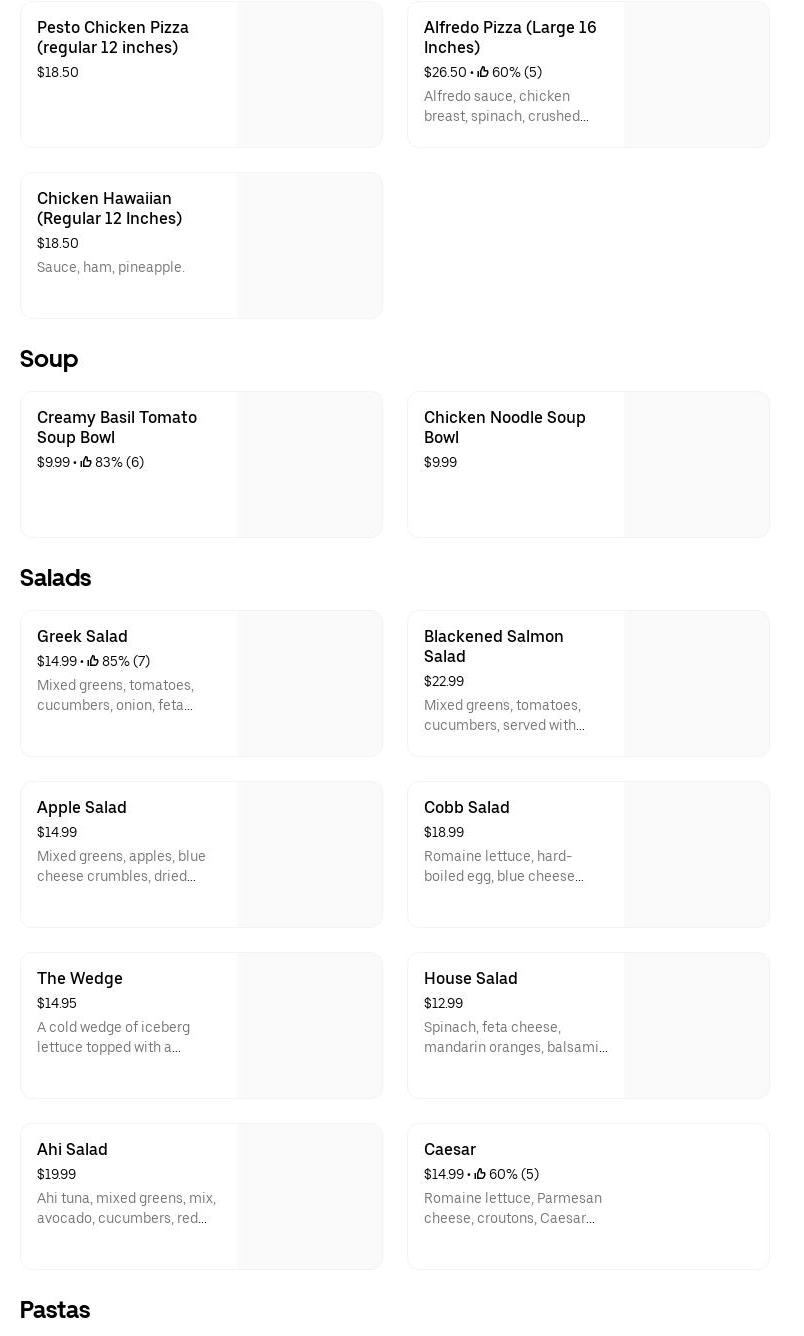The height and width of the screenshot is (1336, 804).
Task: Click the Cobb Salad image placeholder
Action: (x=697, y=855)
